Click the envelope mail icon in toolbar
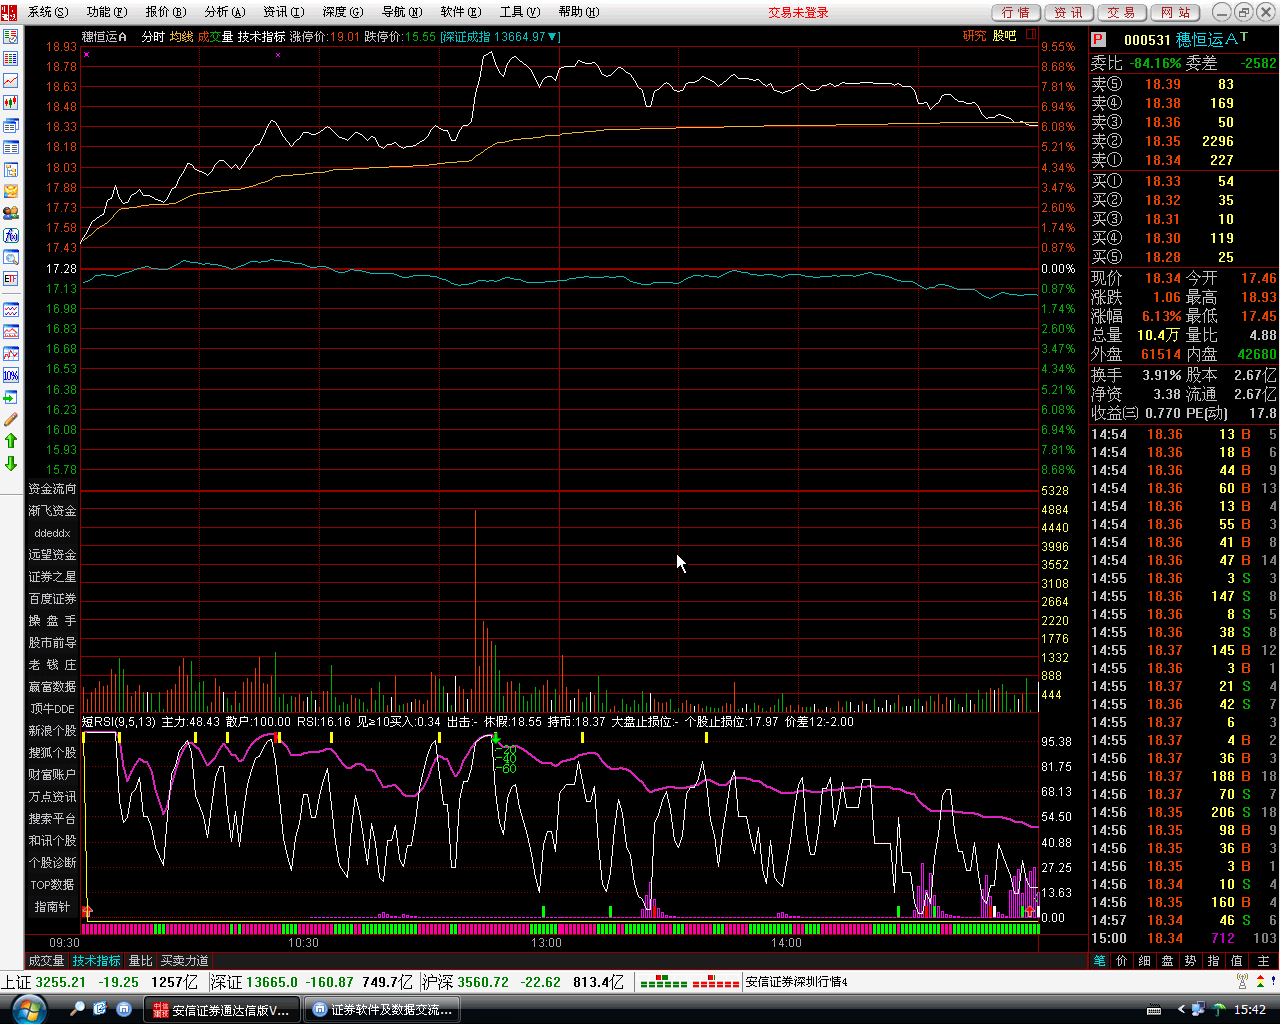This screenshot has width=1280, height=1024. coord(11,191)
